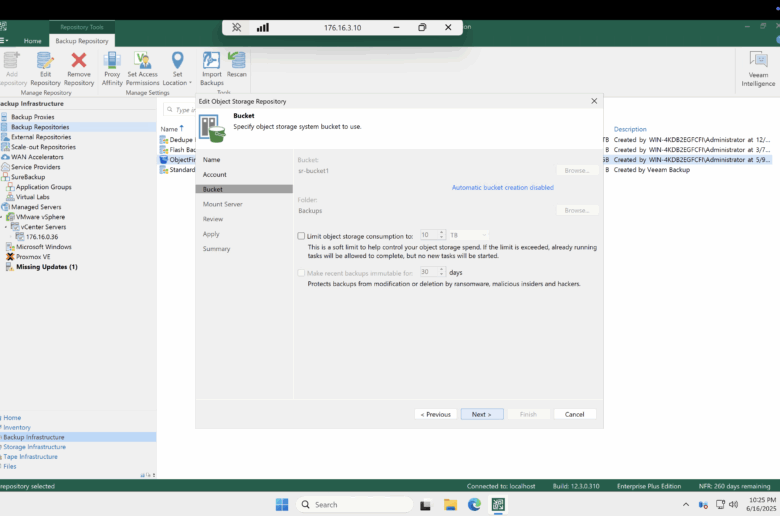The image size is (780, 516).
Task: Select the Backup Repository ribbon tab
Action: [82, 41]
